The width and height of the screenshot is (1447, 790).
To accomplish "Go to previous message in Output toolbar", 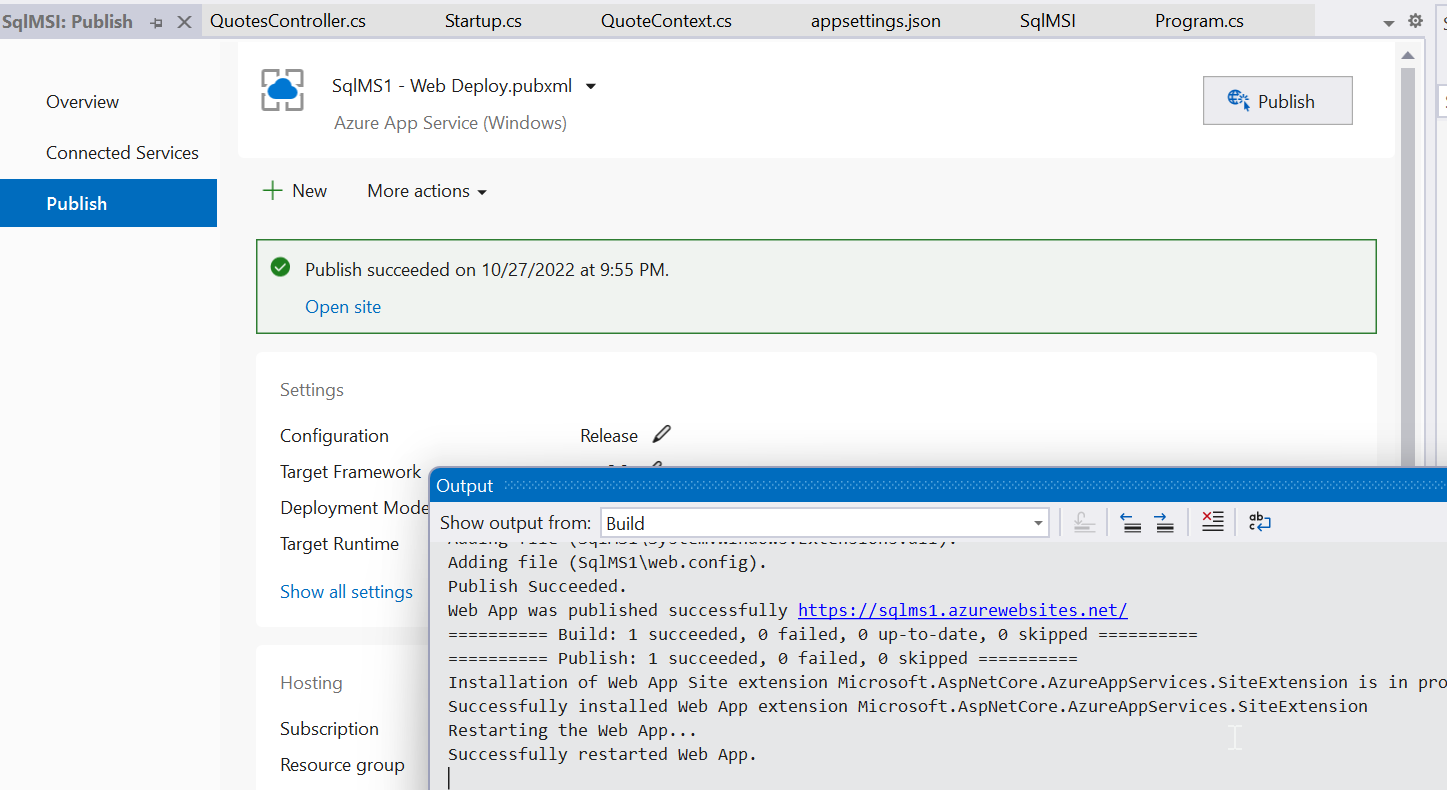I will click(1131, 522).
